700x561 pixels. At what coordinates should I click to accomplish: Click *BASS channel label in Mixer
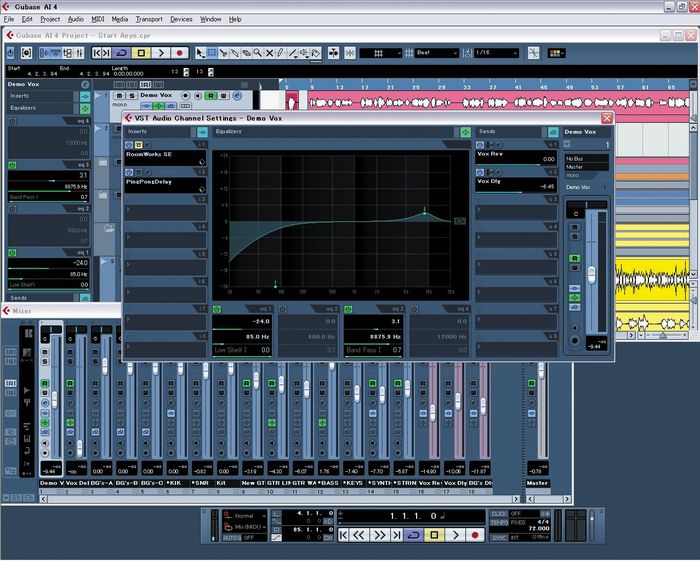click(328, 483)
